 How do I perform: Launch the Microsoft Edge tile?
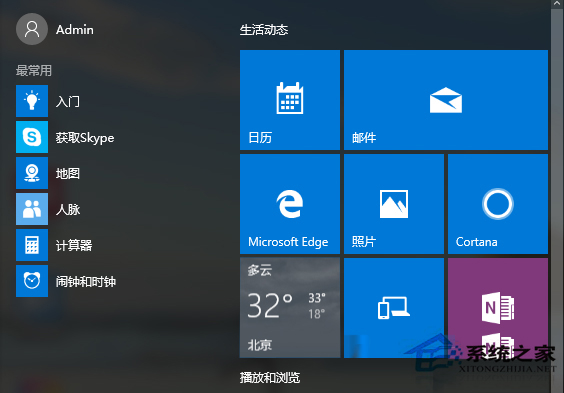pyautogui.click(x=290, y=204)
